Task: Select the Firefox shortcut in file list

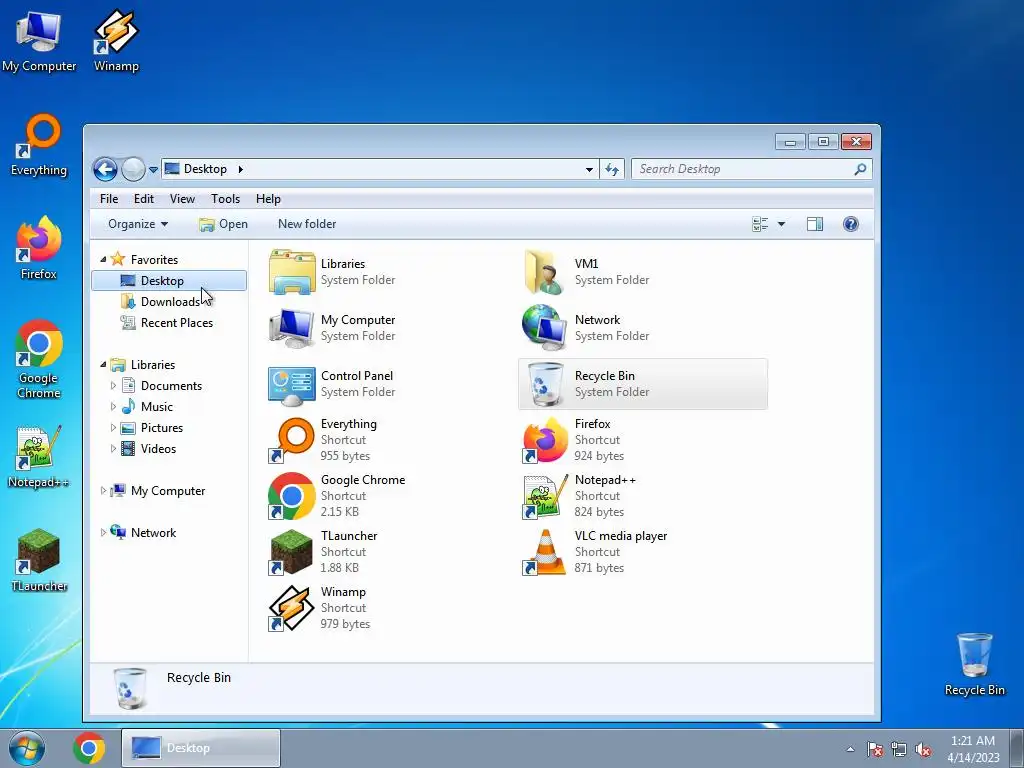Action: coord(545,440)
